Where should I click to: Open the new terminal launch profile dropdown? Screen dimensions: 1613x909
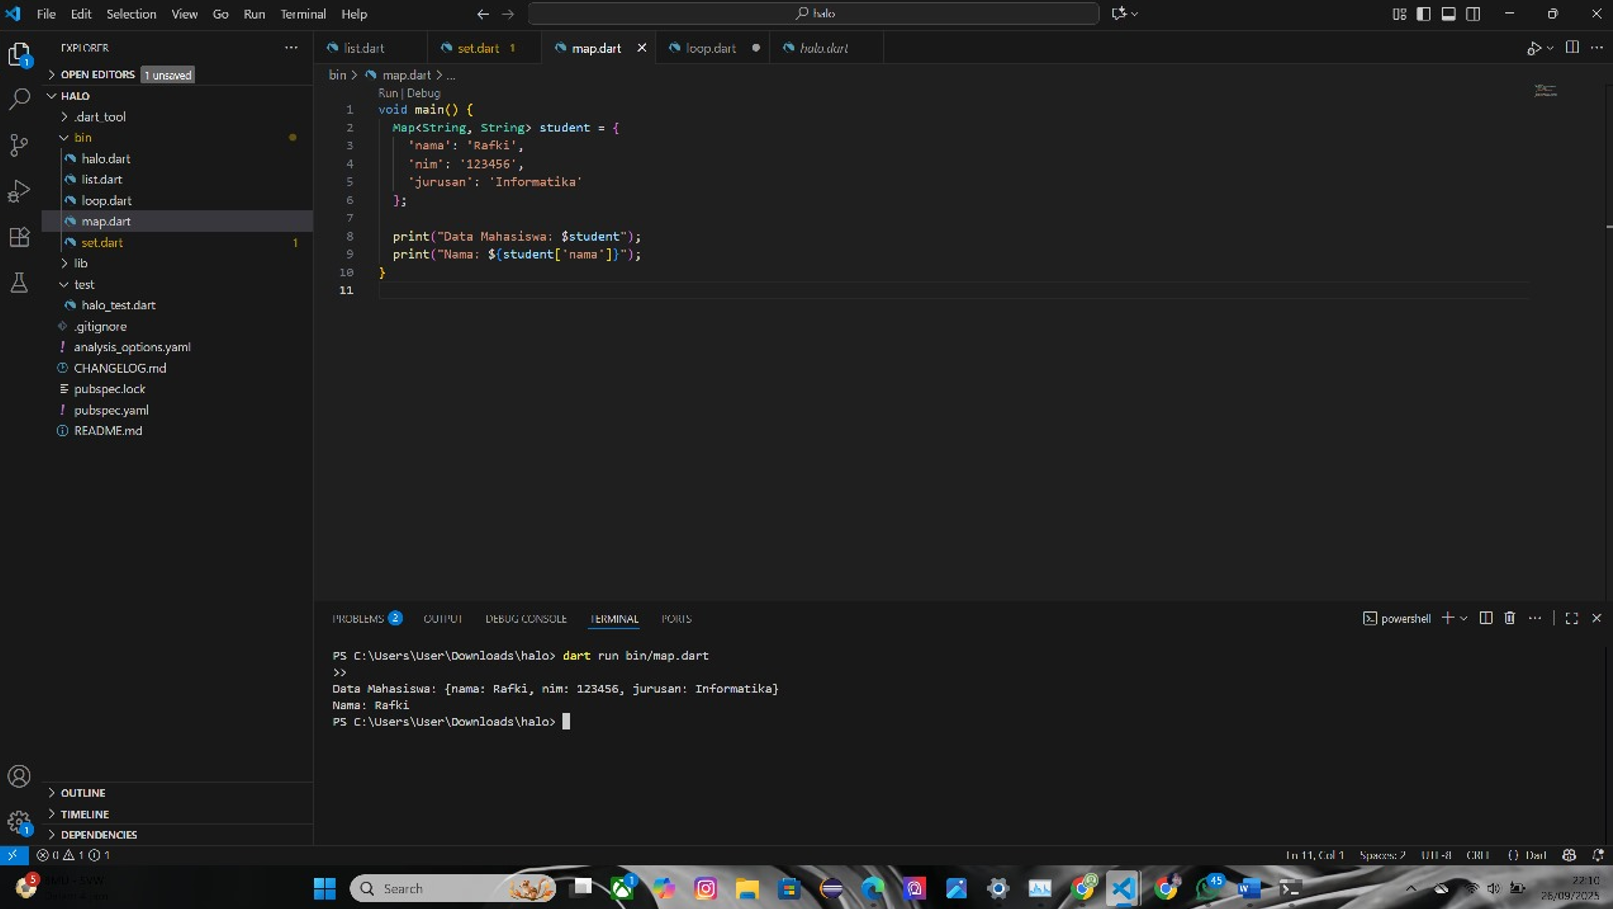point(1464,618)
